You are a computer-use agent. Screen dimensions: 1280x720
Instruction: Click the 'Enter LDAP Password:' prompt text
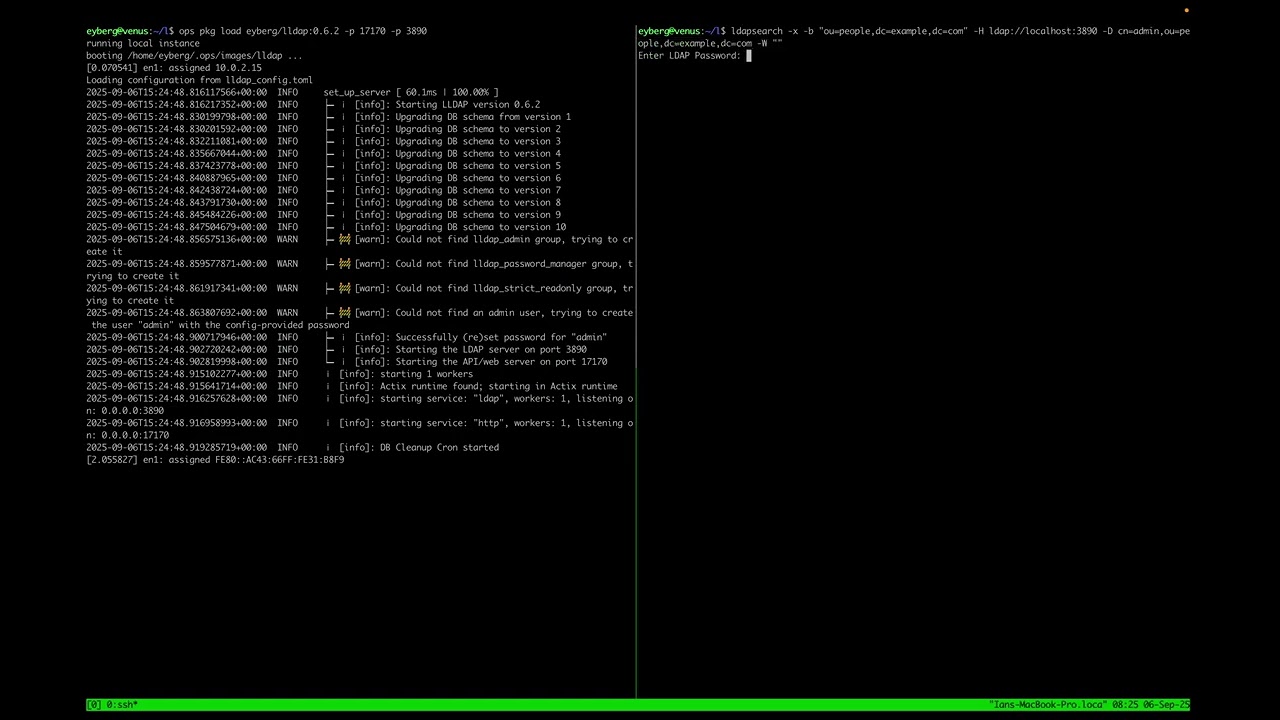click(689, 56)
